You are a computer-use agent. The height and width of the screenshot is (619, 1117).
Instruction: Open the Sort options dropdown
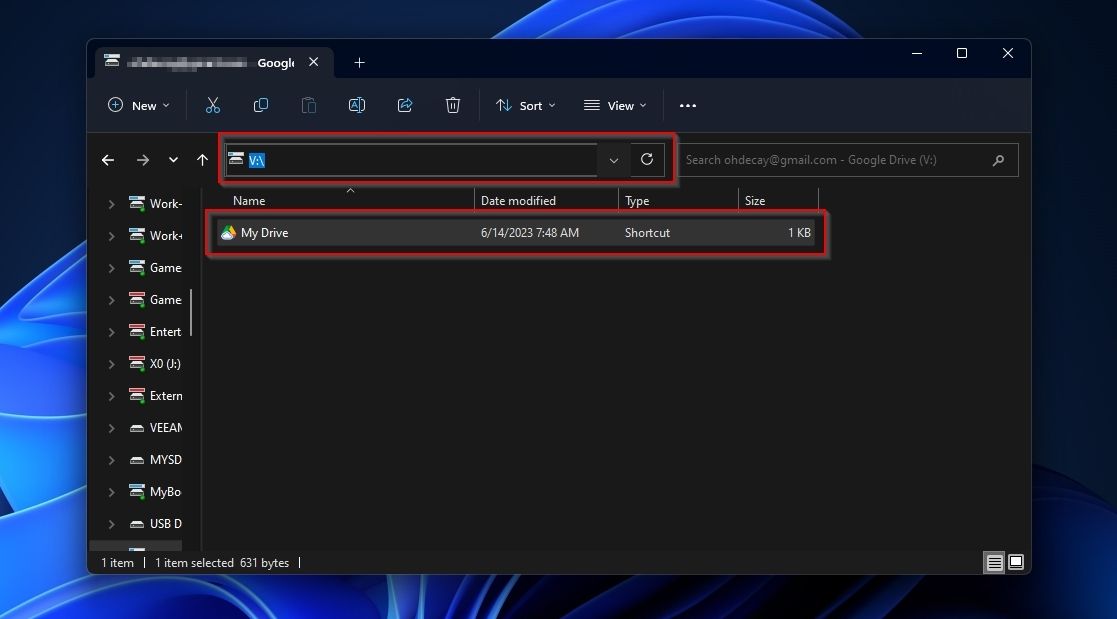[526, 105]
